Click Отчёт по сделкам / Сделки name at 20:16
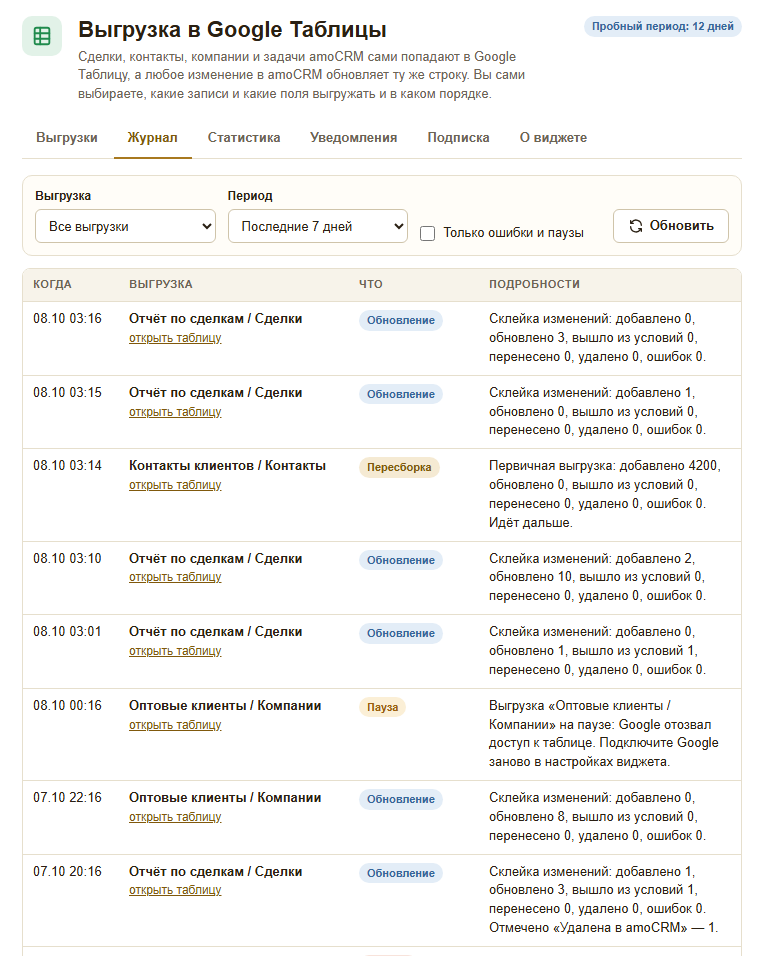The height and width of the screenshot is (956, 764). pyautogui.click(x=215, y=872)
